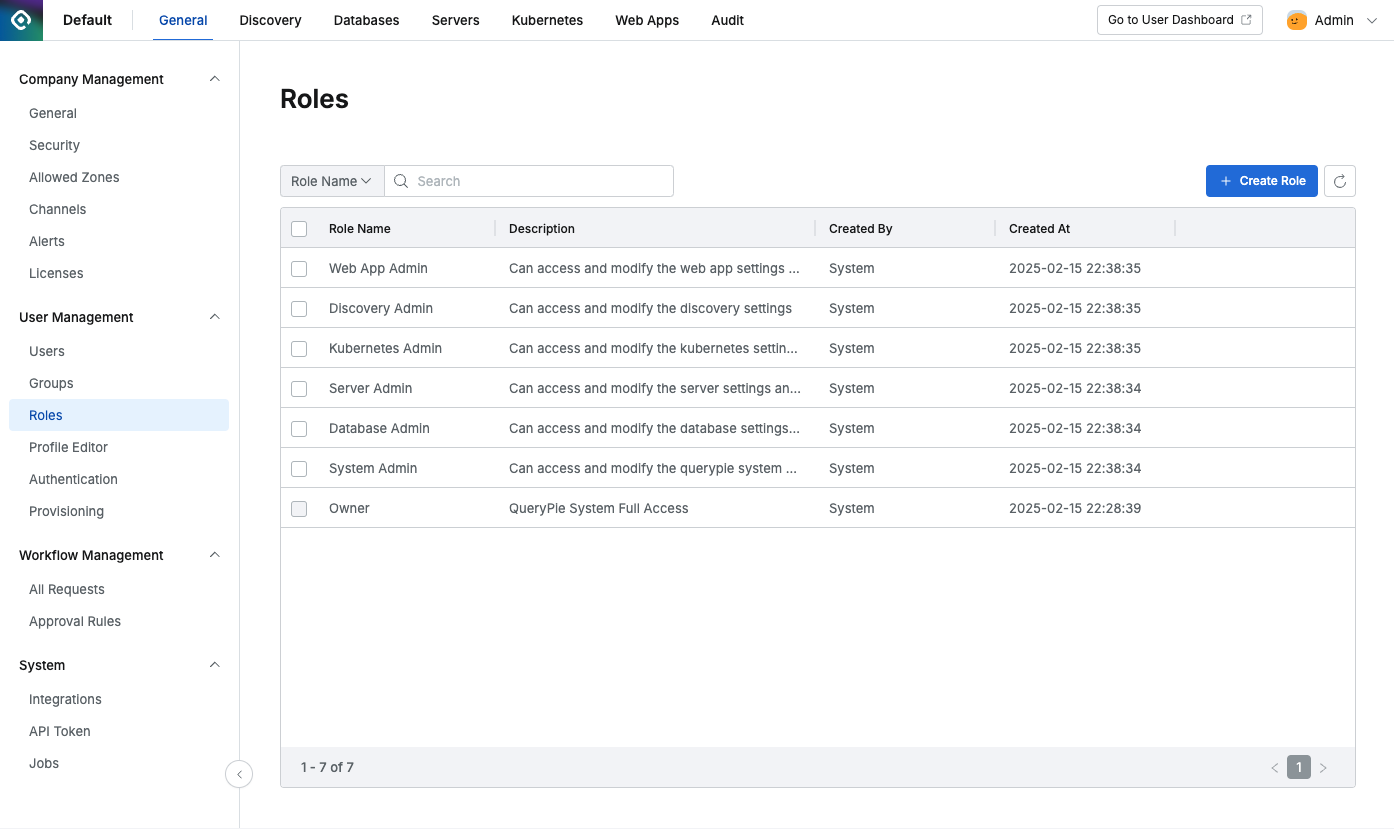
Task: Click the refresh icon beside Create Role
Action: 1340,181
